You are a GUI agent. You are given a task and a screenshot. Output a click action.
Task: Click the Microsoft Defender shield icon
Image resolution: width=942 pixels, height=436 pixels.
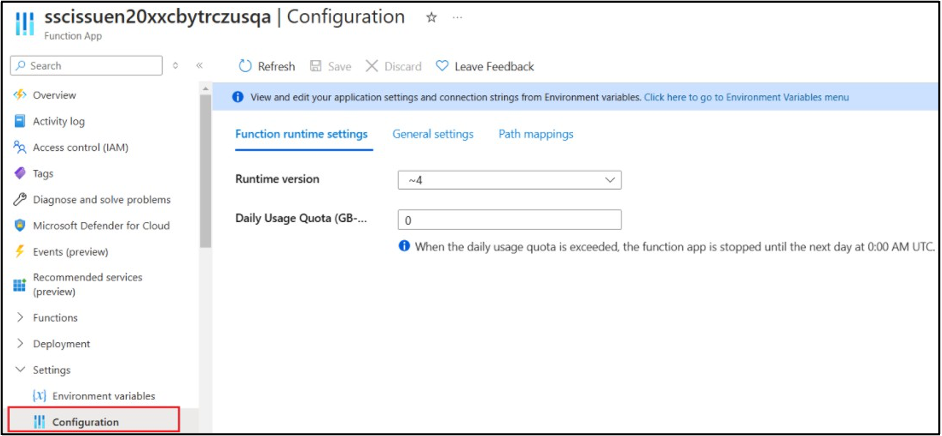[20, 226]
